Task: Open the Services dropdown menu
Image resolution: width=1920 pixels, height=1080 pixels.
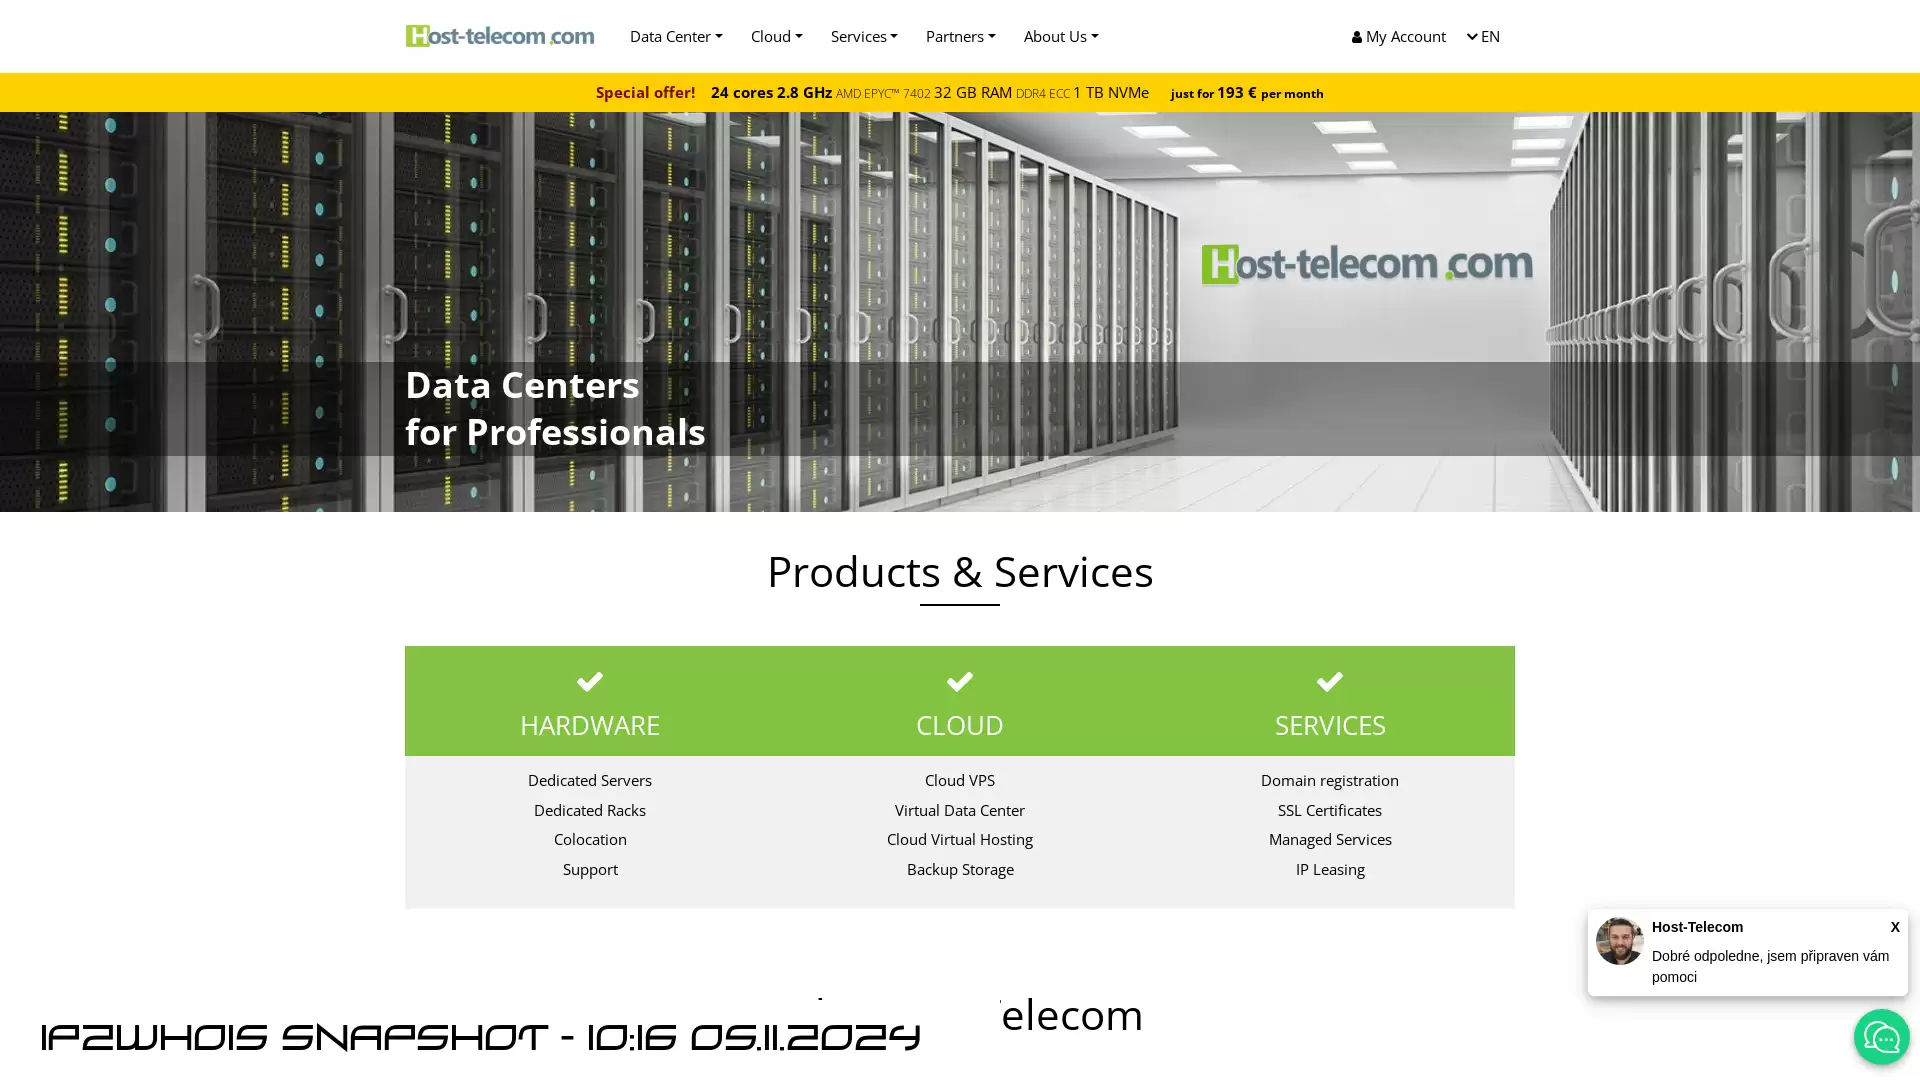Action: (864, 36)
